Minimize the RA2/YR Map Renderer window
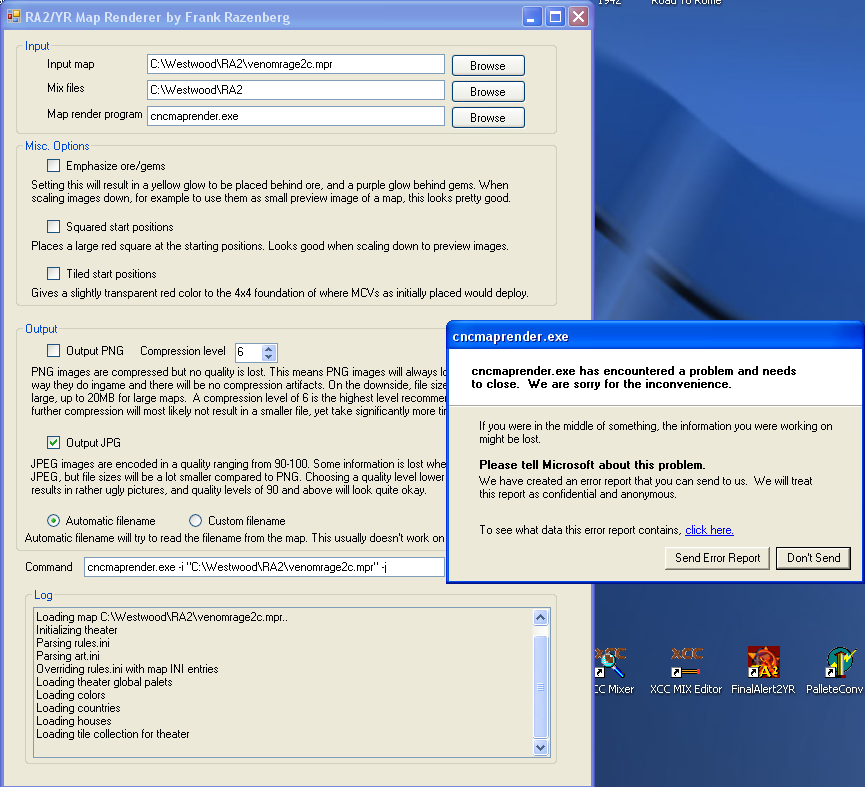Screen dimensions: 865x787 click(x=531, y=17)
